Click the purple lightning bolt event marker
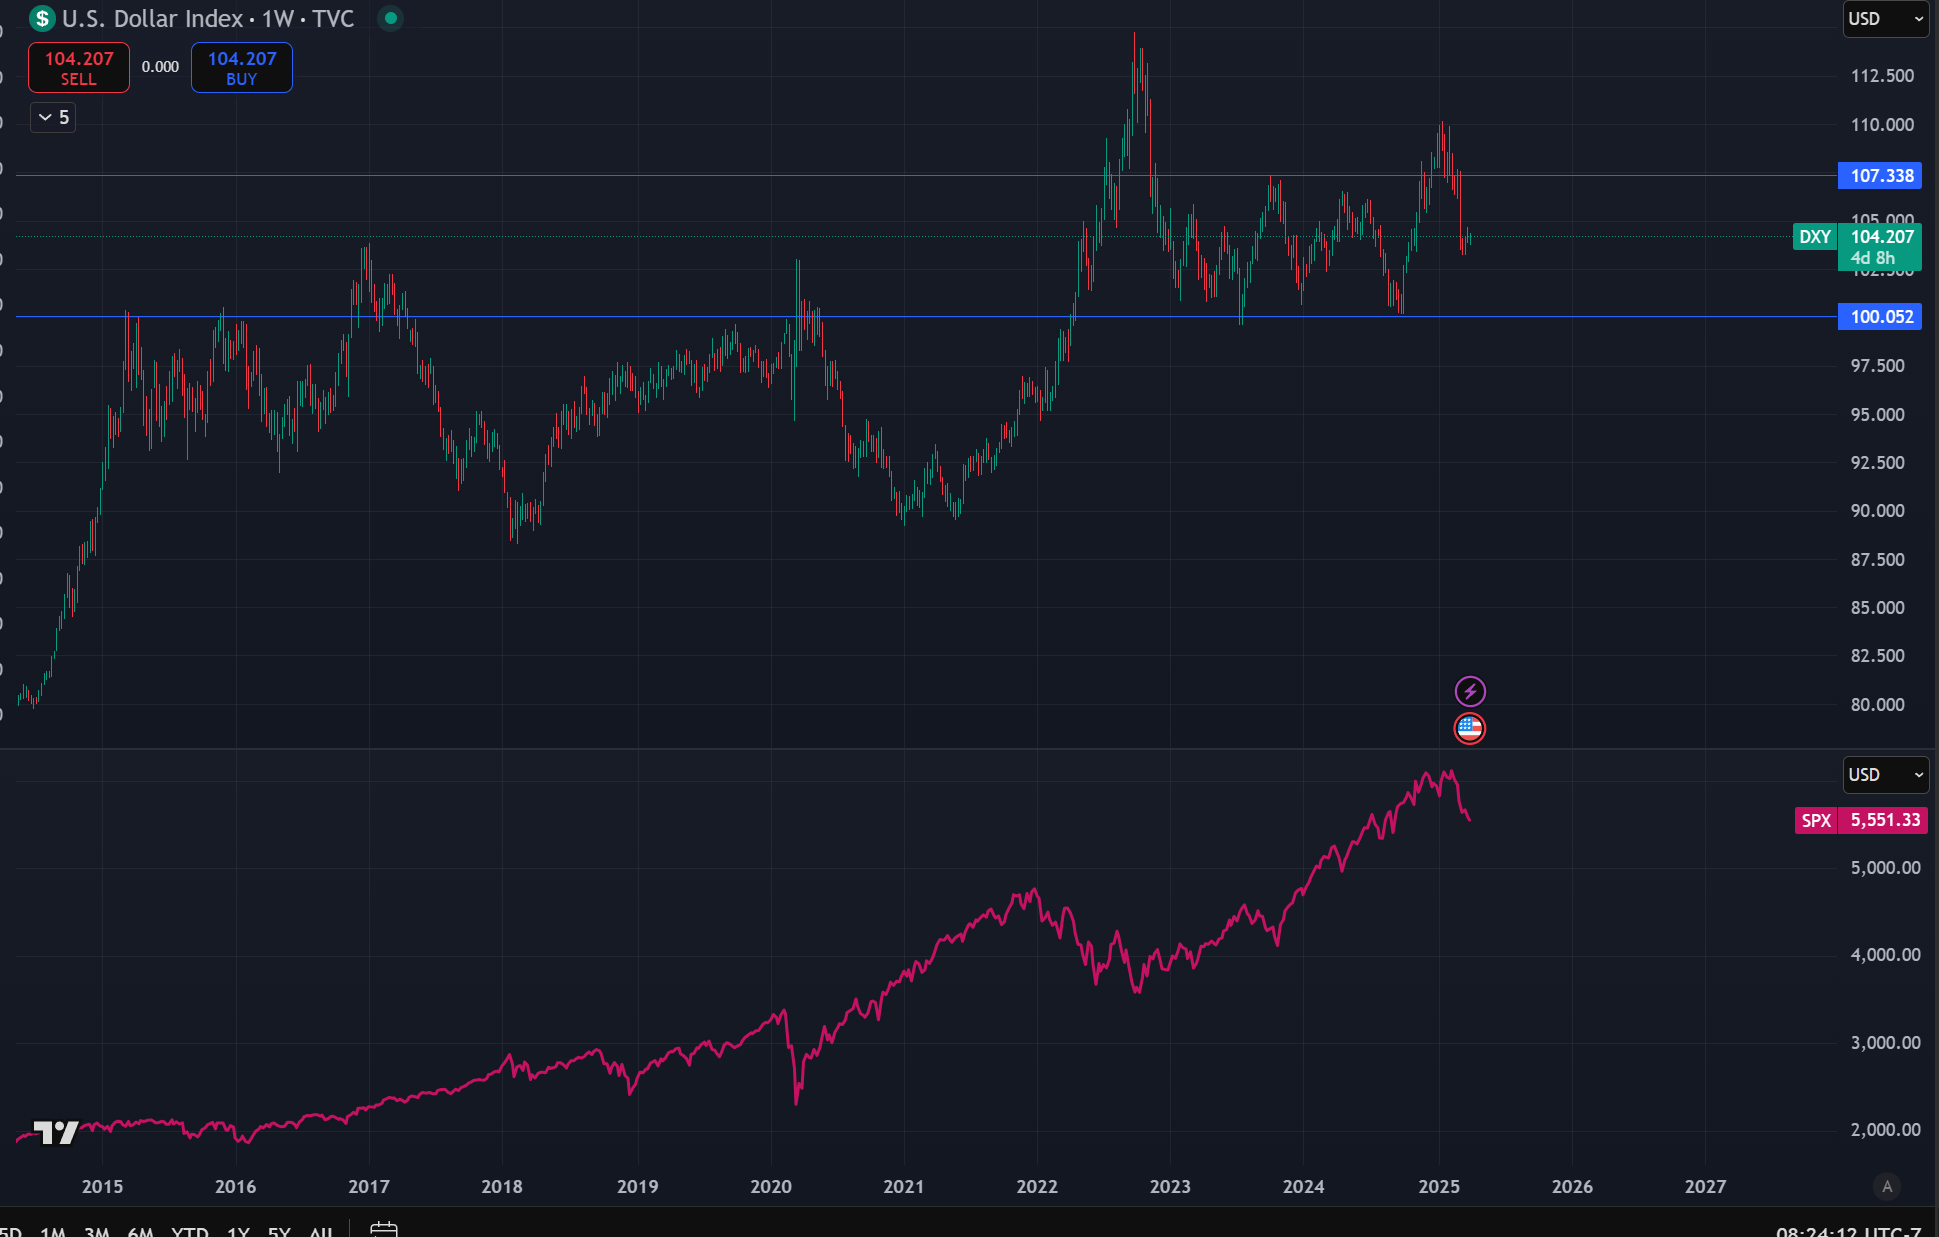Screen dimensions: 1939x1237 [1469, 691]
